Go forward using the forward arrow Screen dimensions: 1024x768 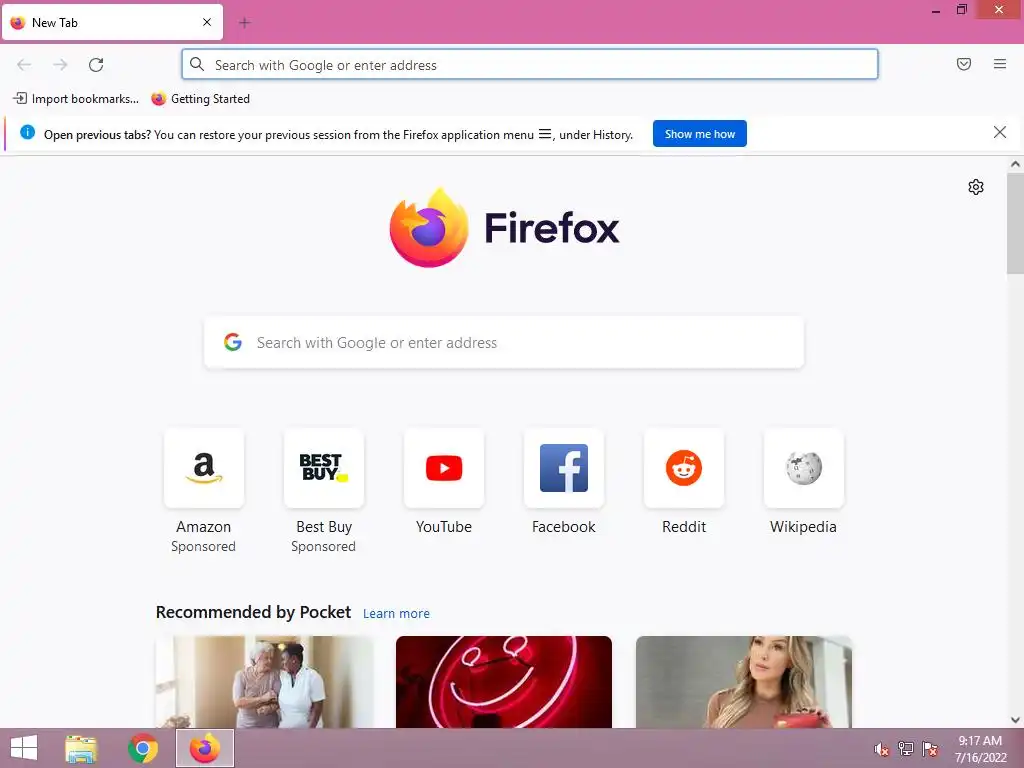coord(60,65)
